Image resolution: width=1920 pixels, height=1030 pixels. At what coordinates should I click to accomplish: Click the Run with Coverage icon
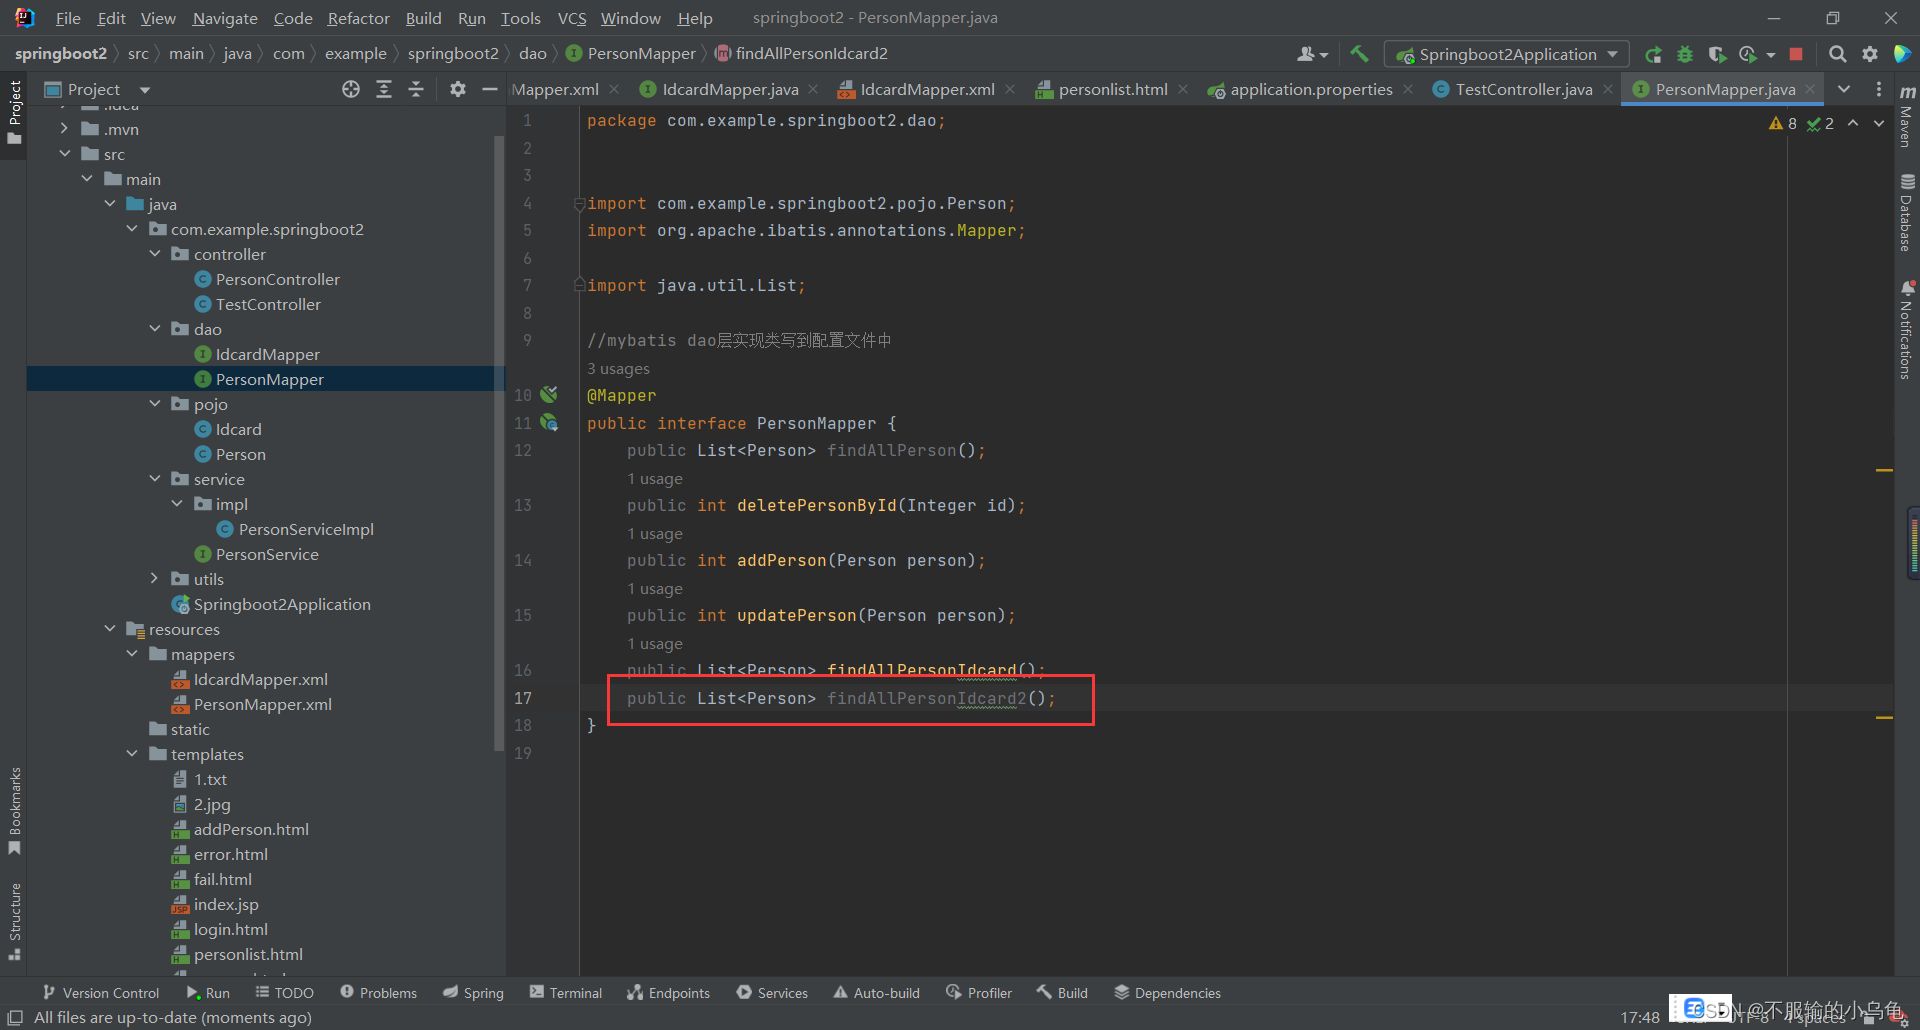click(x=1717, y=54)
